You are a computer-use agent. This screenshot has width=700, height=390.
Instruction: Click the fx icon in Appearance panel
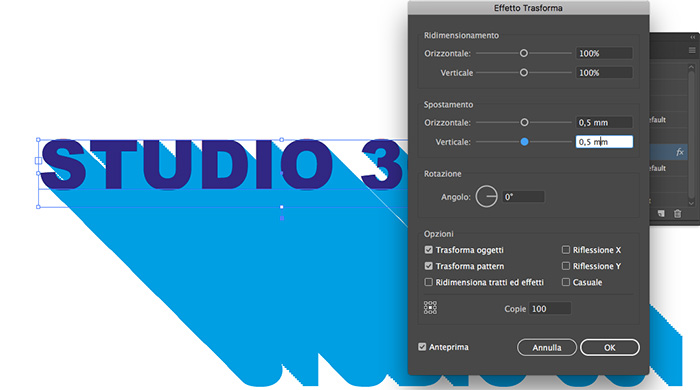[679, 152]
